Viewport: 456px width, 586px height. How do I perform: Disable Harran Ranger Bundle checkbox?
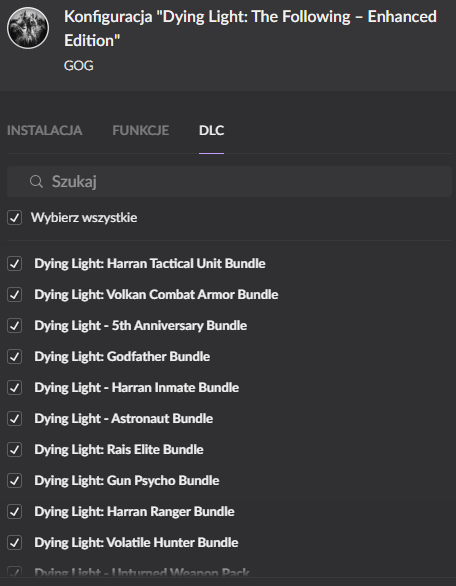click(15, 512)
